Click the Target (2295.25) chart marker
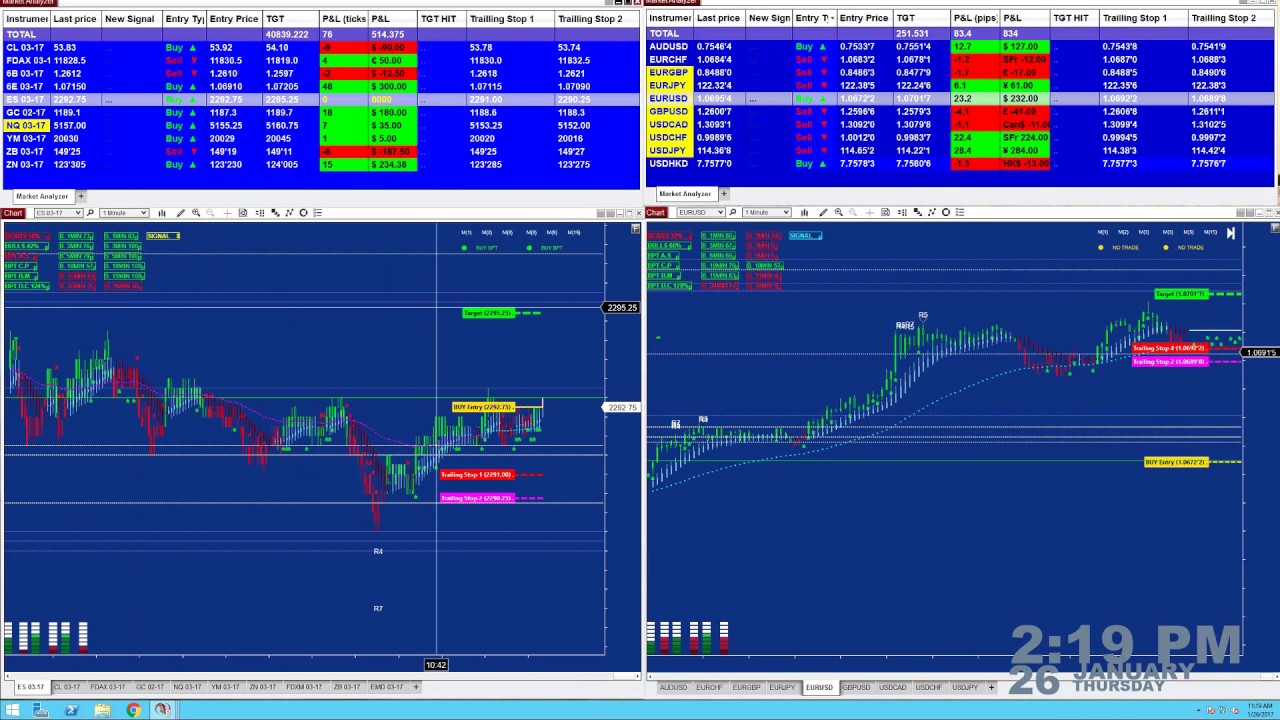 [x=489, y=313]
